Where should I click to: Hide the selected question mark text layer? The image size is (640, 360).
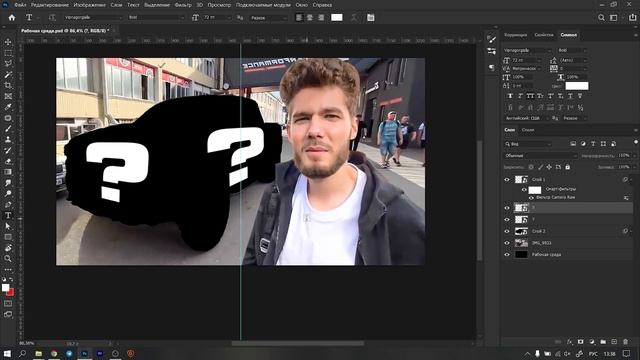pyautogui.click(x=507, y=208)
